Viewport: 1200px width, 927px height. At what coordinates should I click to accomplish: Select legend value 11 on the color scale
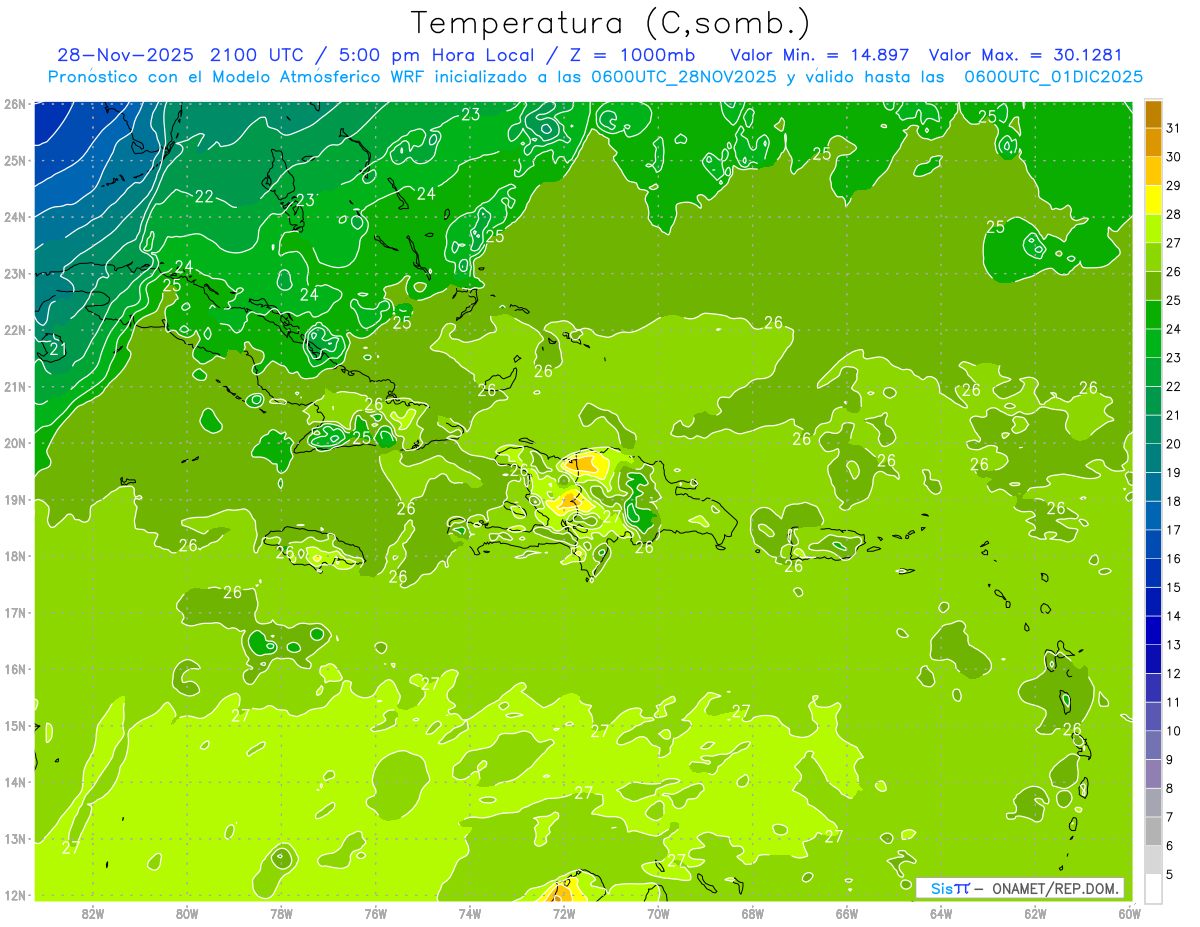(x=1173, y=702)
